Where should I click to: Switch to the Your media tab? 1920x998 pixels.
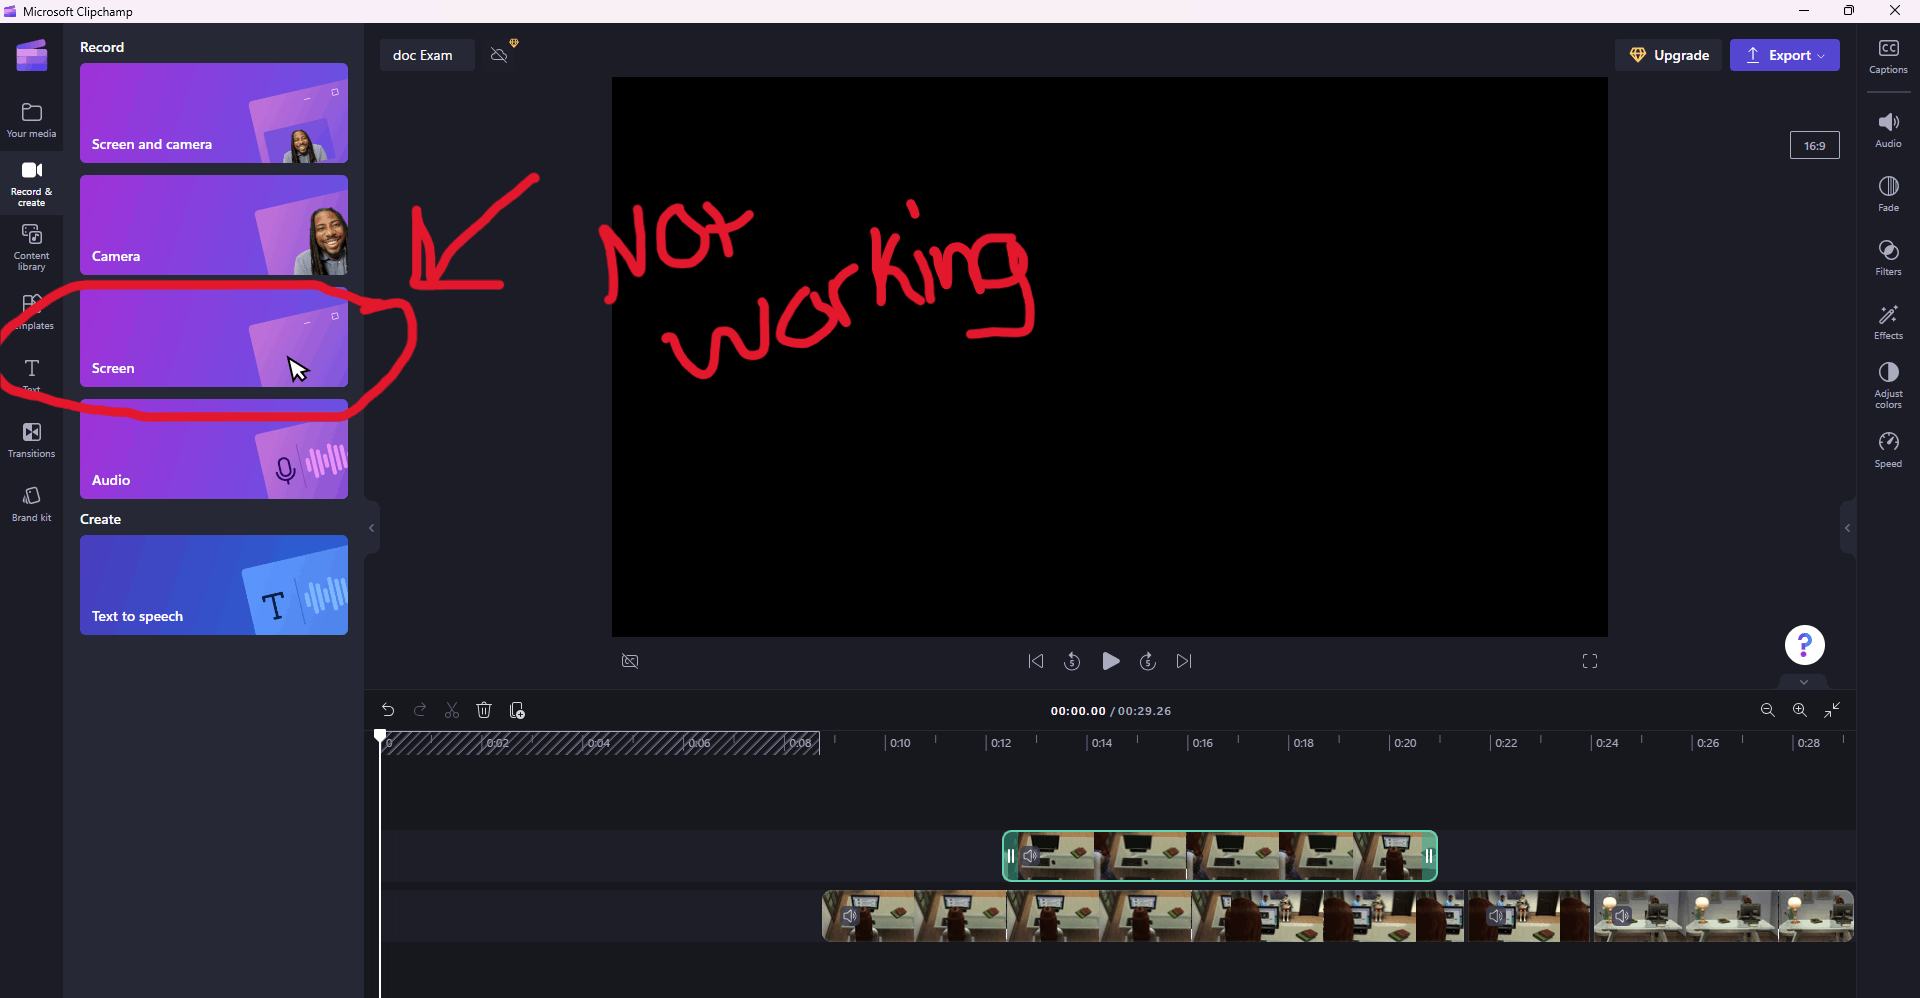(x=31, y=119)
